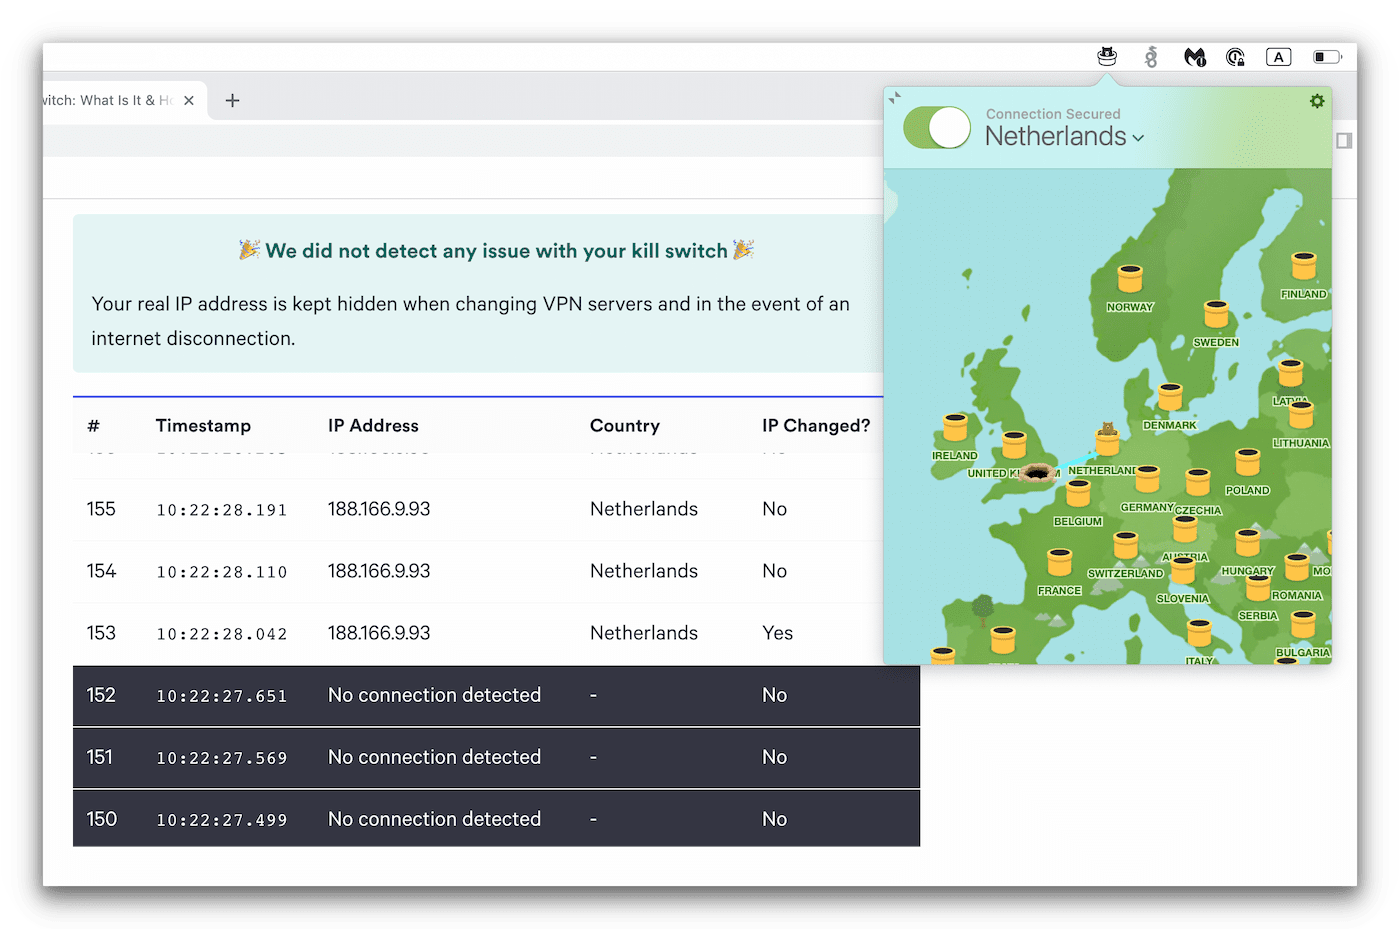This screenshot has height=929, width=1400.
Task: Click the Timestamp column header
Action: click(203, 426)
